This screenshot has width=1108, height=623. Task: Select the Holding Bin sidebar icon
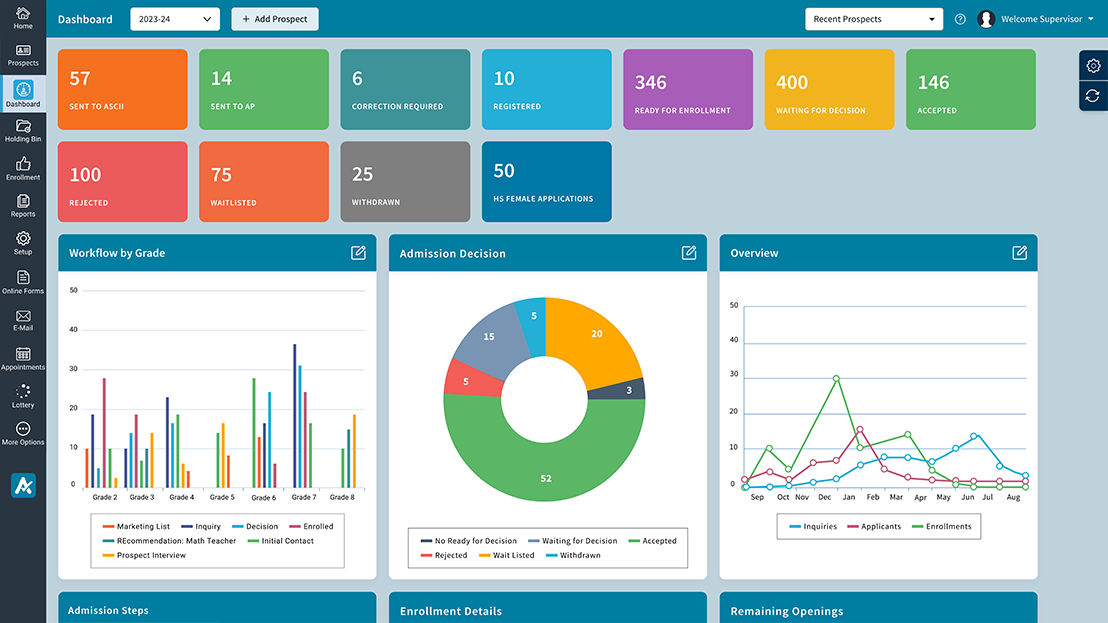pyautogui.click(x=22, y=130)
